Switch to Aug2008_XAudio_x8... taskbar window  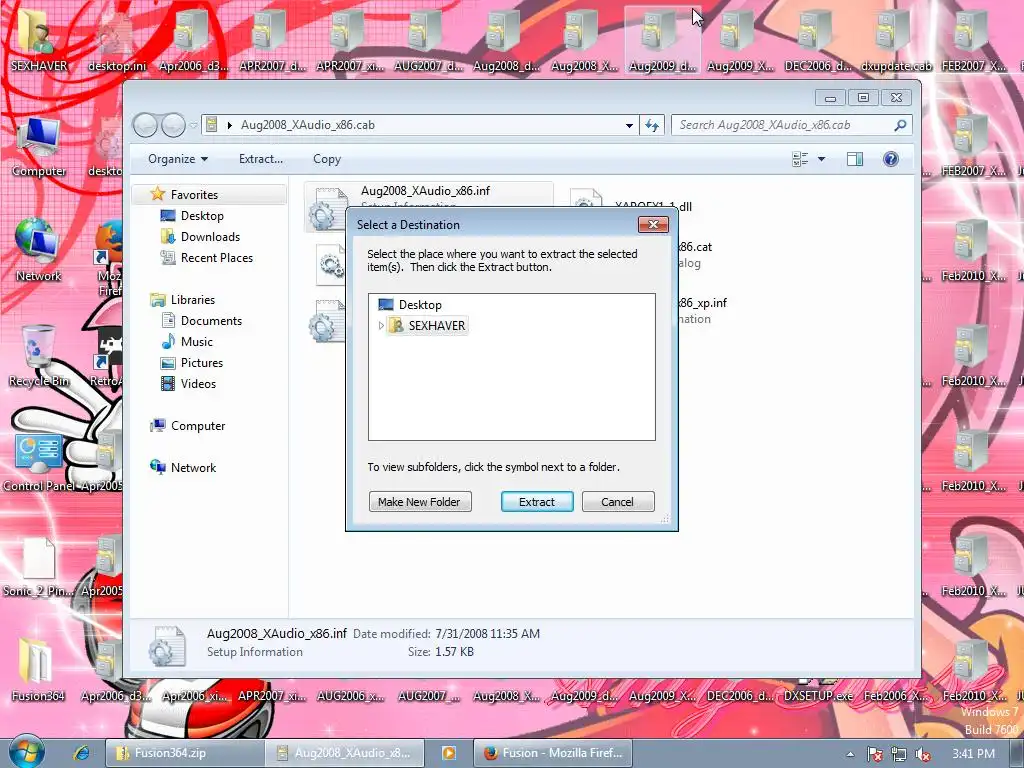coord(345,753)
